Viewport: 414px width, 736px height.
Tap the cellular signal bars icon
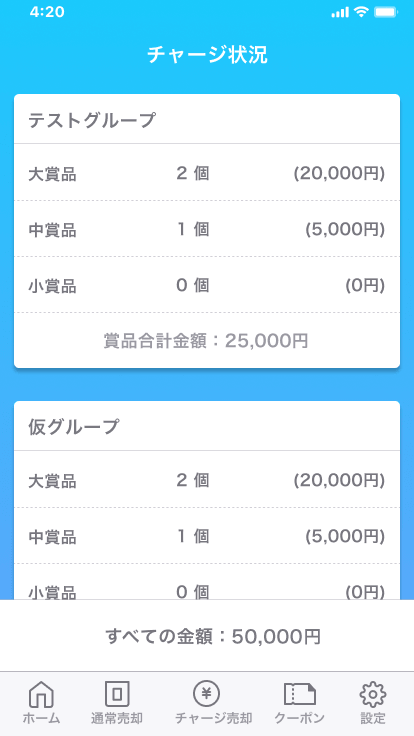tap(340, 13)
